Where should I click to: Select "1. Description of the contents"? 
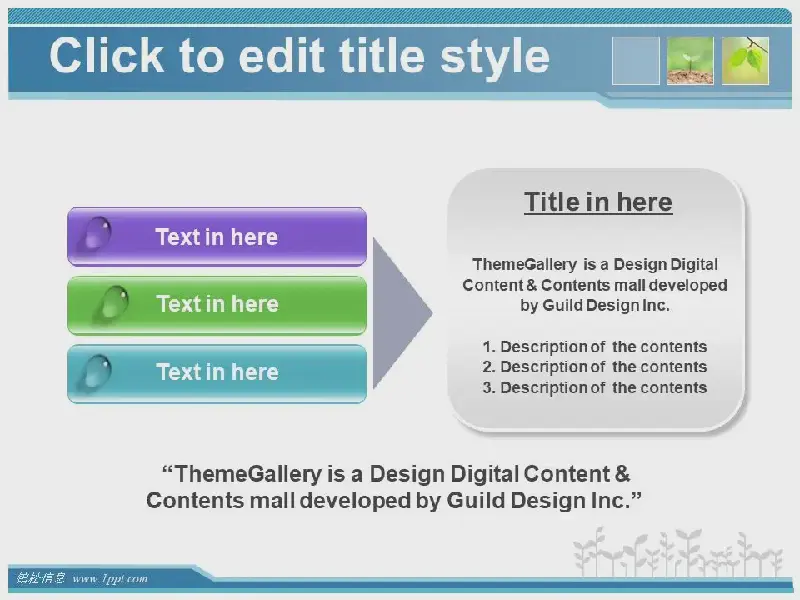594,347
